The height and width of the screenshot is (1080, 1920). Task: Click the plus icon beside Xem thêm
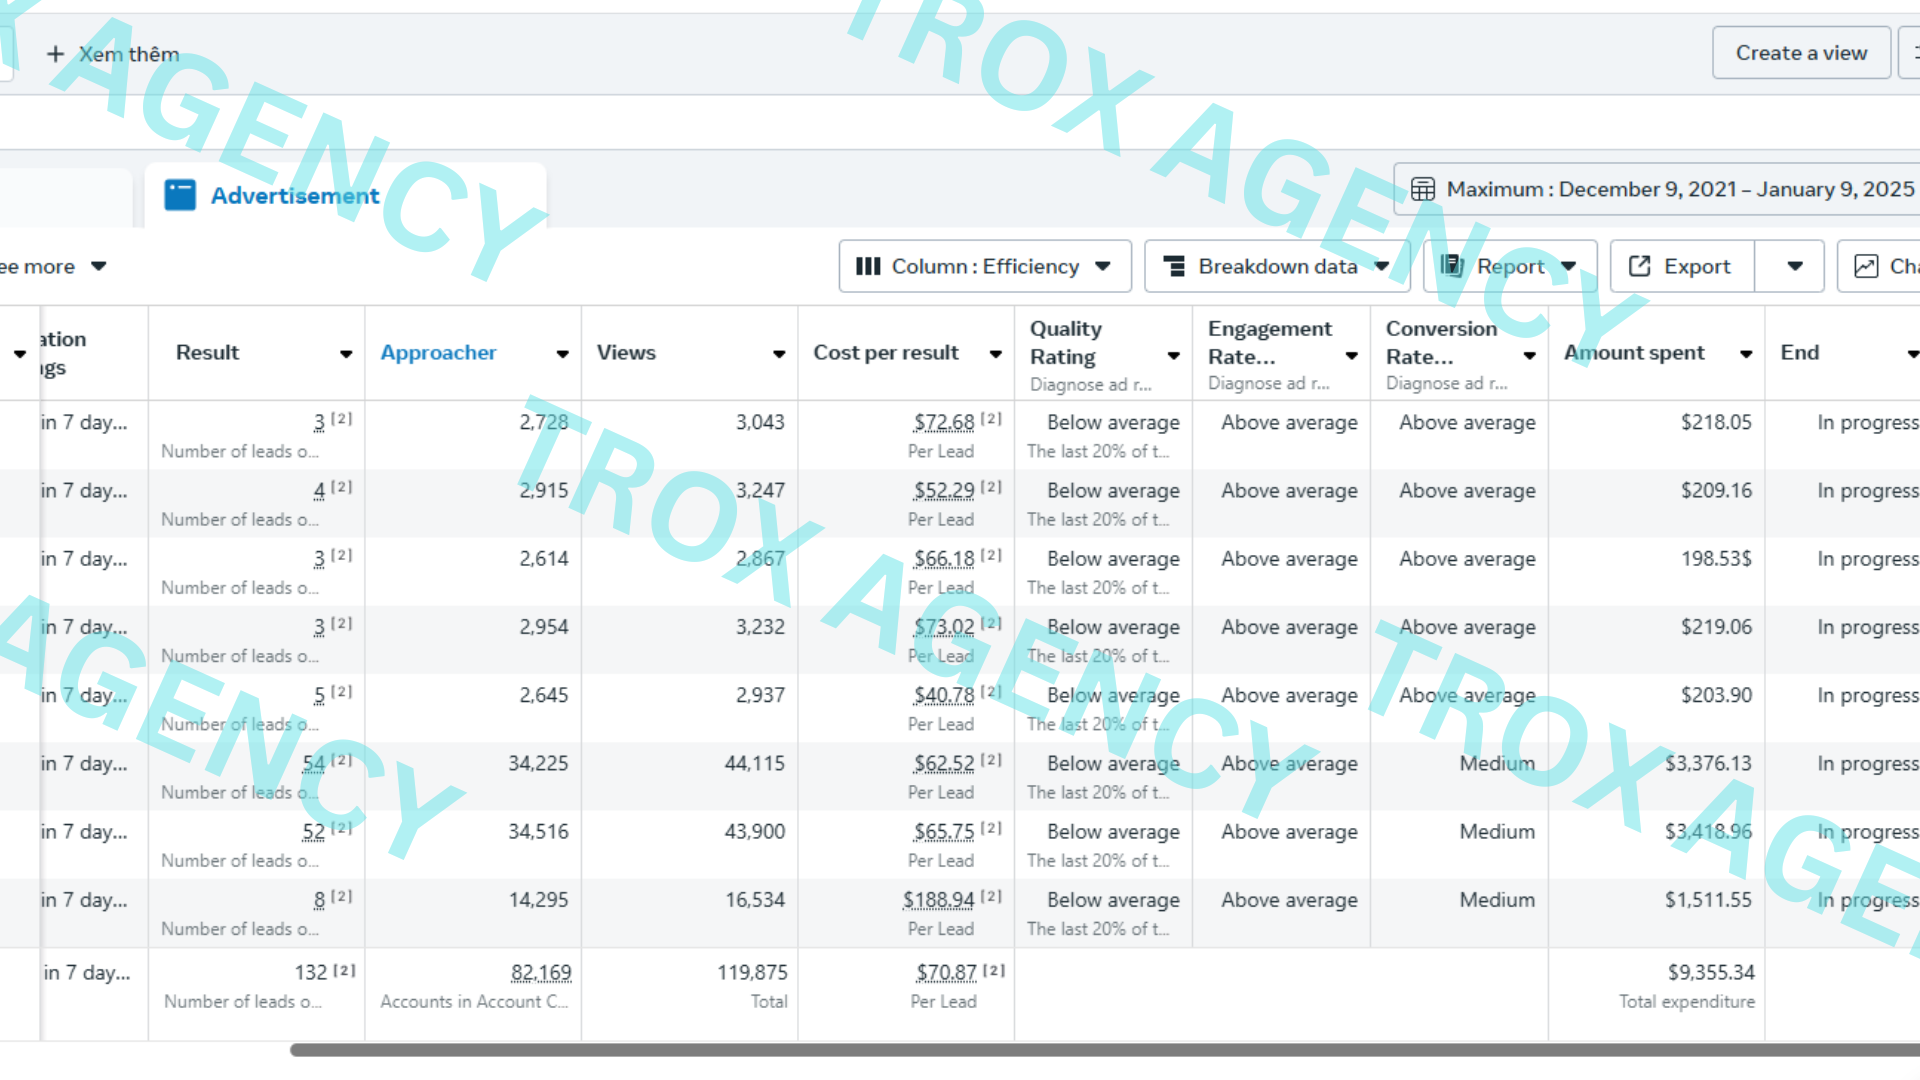point(56,54)
